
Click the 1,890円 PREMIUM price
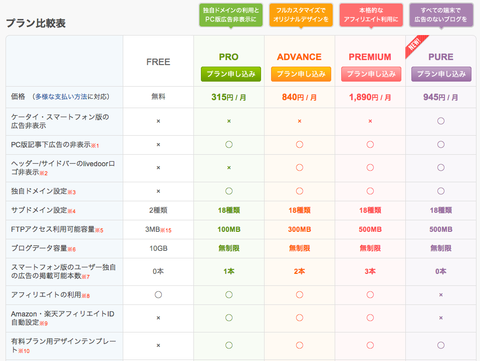tap(370, 97)
